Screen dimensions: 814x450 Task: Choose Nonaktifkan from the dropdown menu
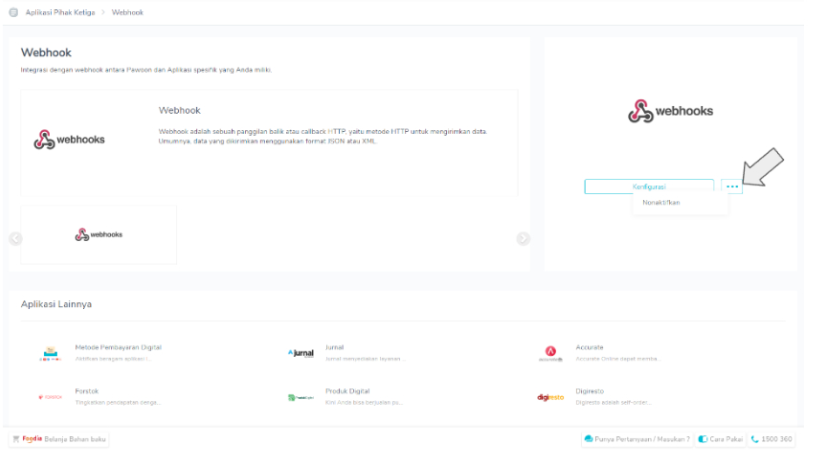pyautogui.click(x=661, y=202)
